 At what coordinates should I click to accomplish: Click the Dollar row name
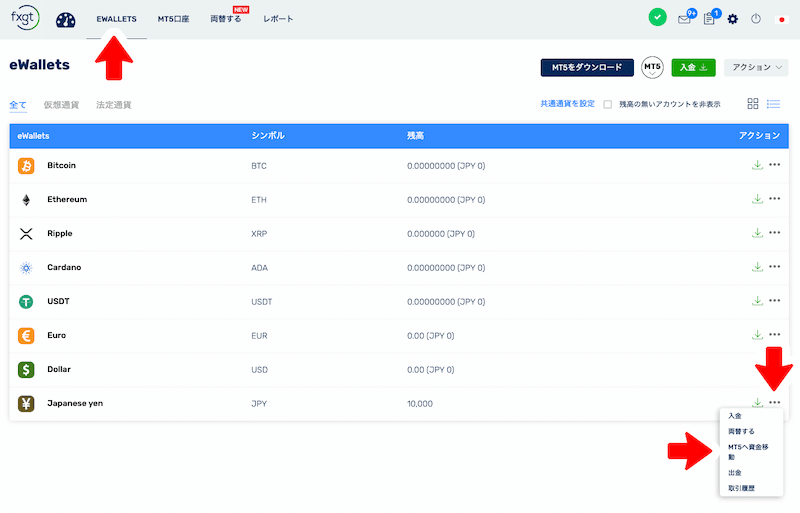[59, 369]
